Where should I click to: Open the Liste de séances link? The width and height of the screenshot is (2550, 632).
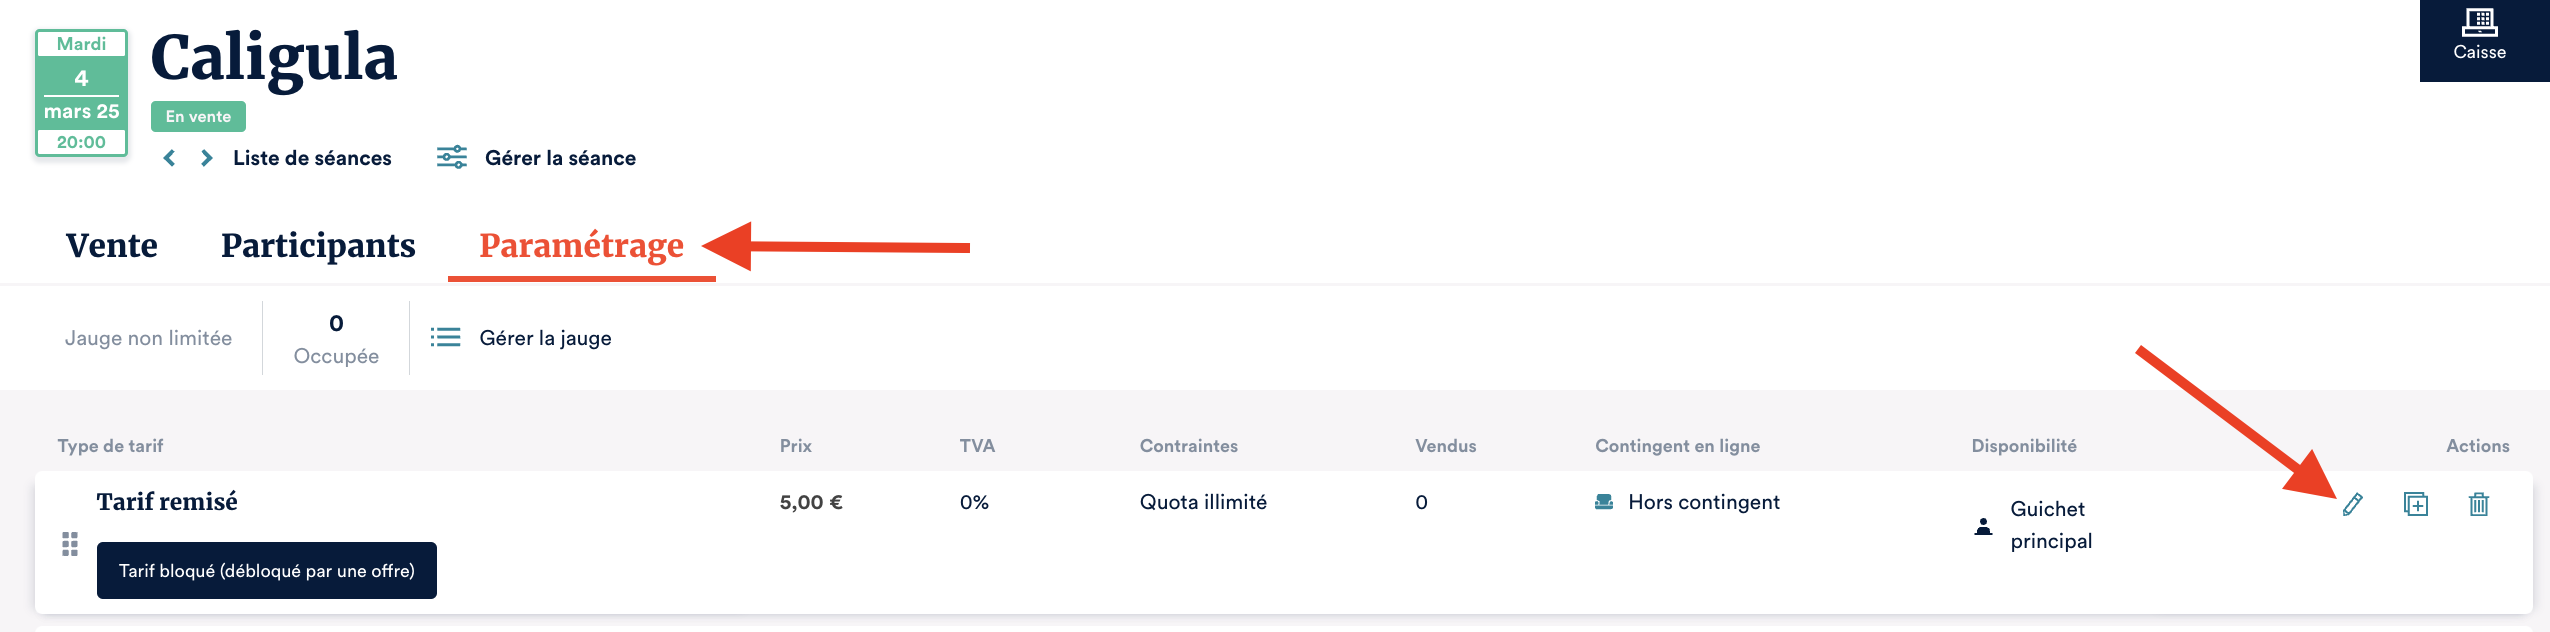(x=312, y=158)
